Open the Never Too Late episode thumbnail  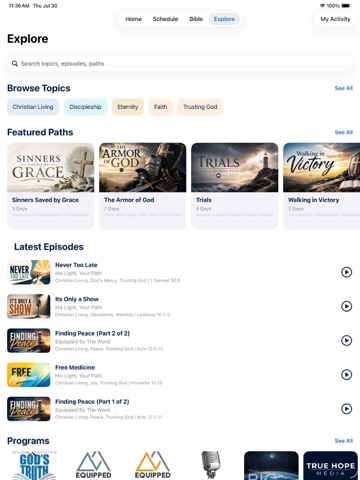(29, 272)
